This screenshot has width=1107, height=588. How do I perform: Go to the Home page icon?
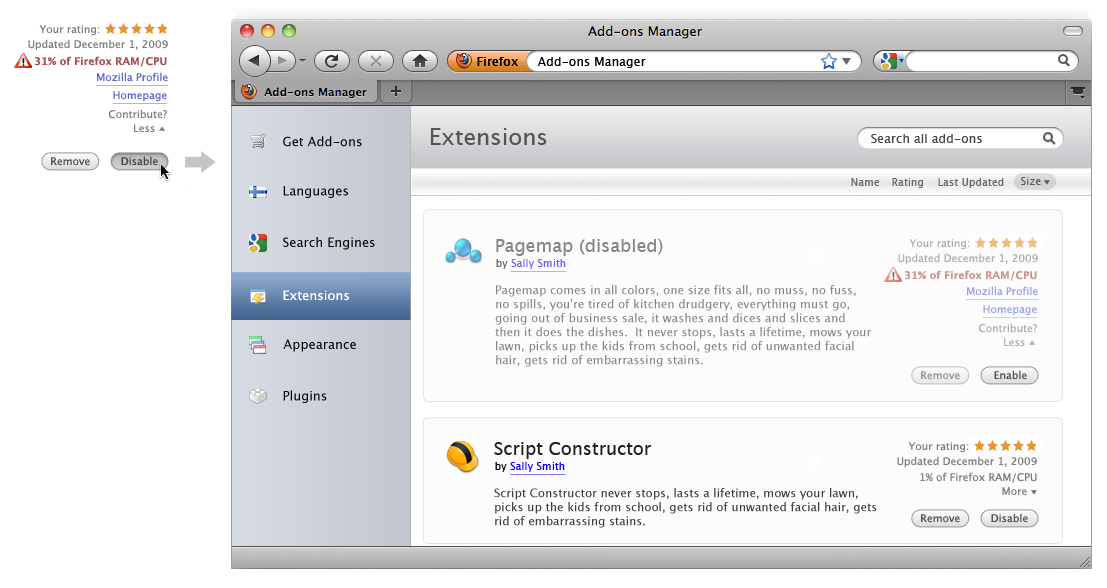coord(420,61)
